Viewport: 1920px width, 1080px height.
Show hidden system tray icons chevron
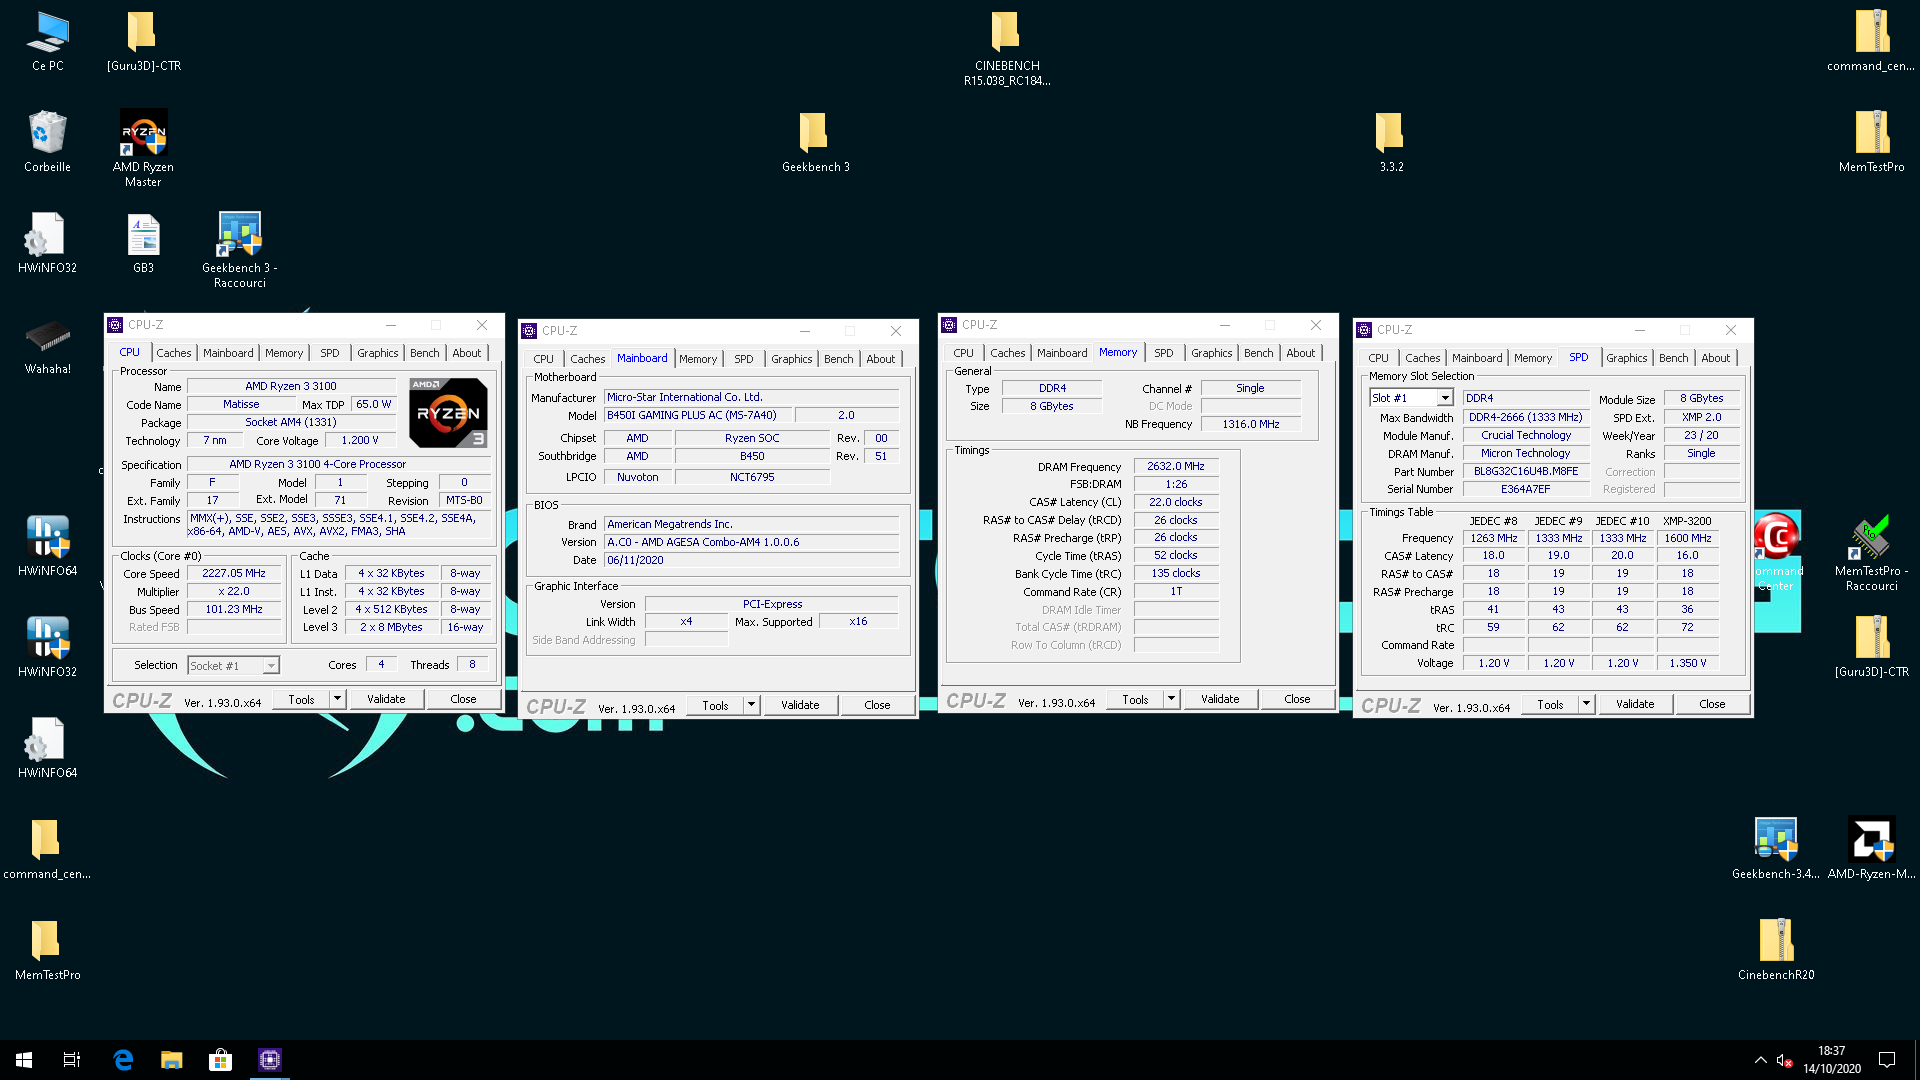1760,1060
